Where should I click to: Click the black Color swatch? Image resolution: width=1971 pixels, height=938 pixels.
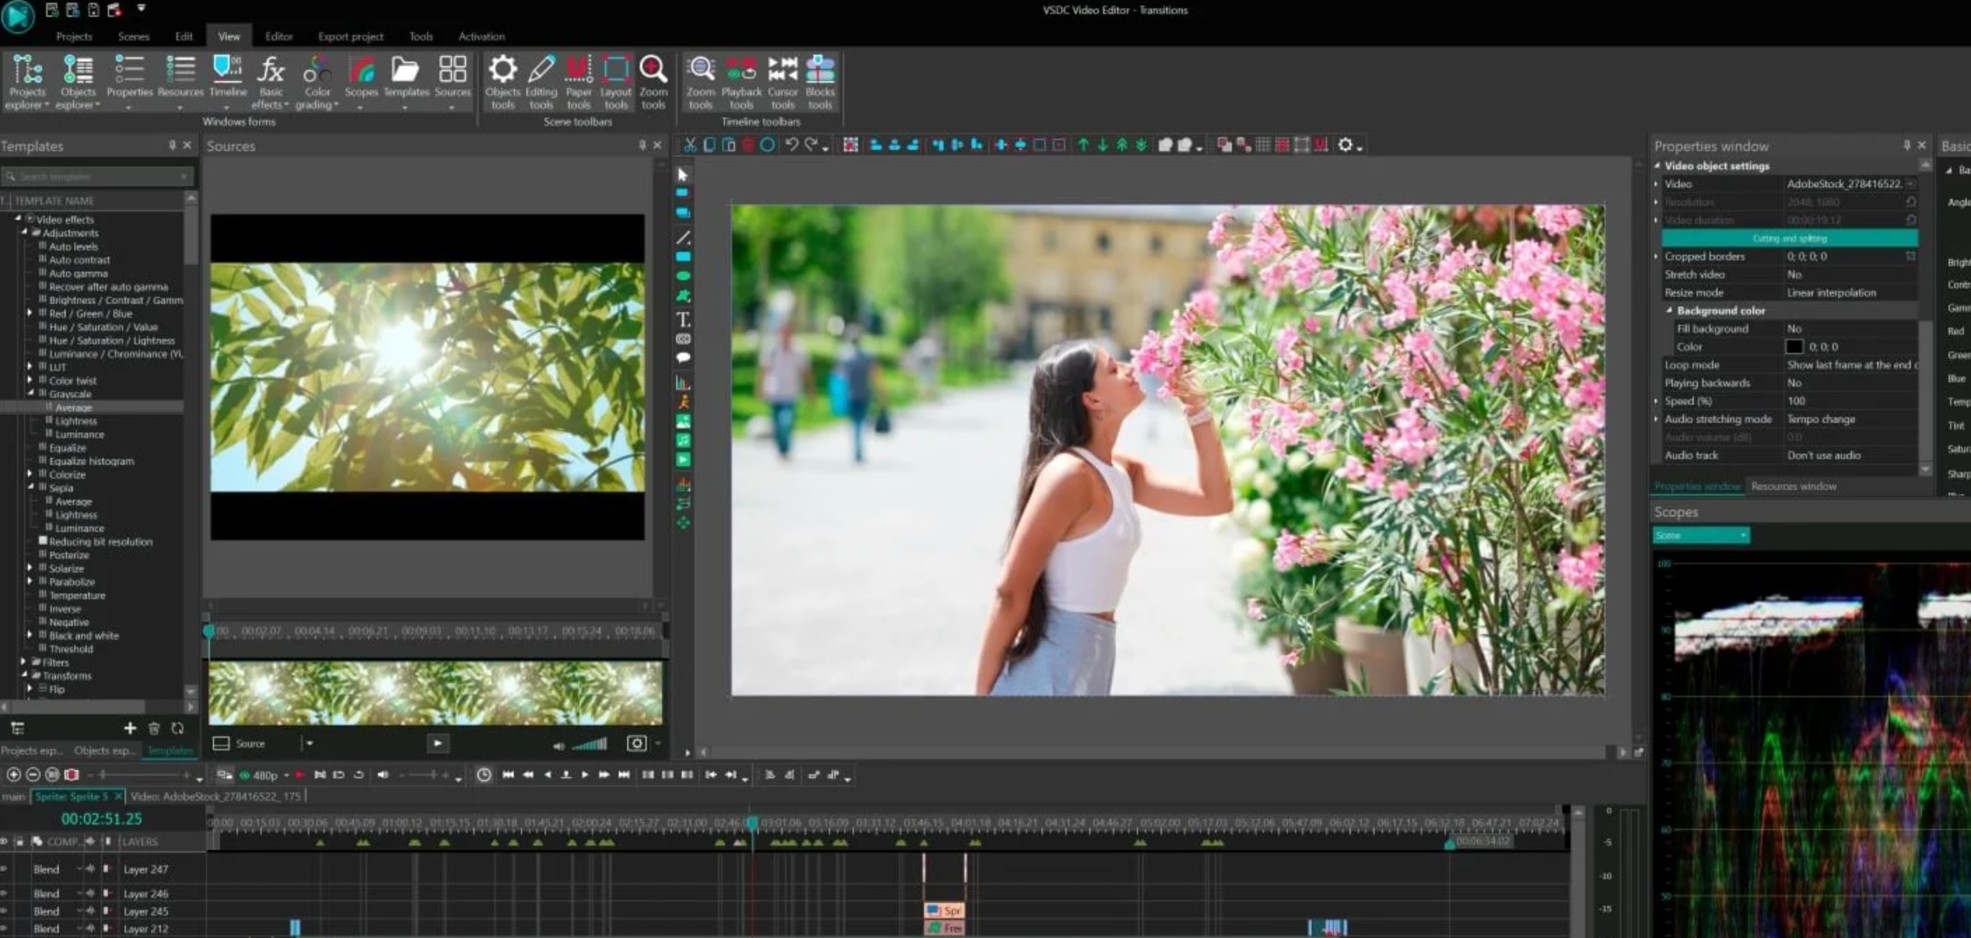[x=1794, y=347]
